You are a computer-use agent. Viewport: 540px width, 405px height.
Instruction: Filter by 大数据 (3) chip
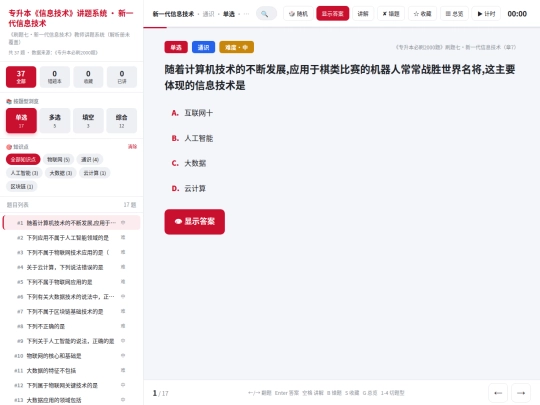click(x=61, y=173)
